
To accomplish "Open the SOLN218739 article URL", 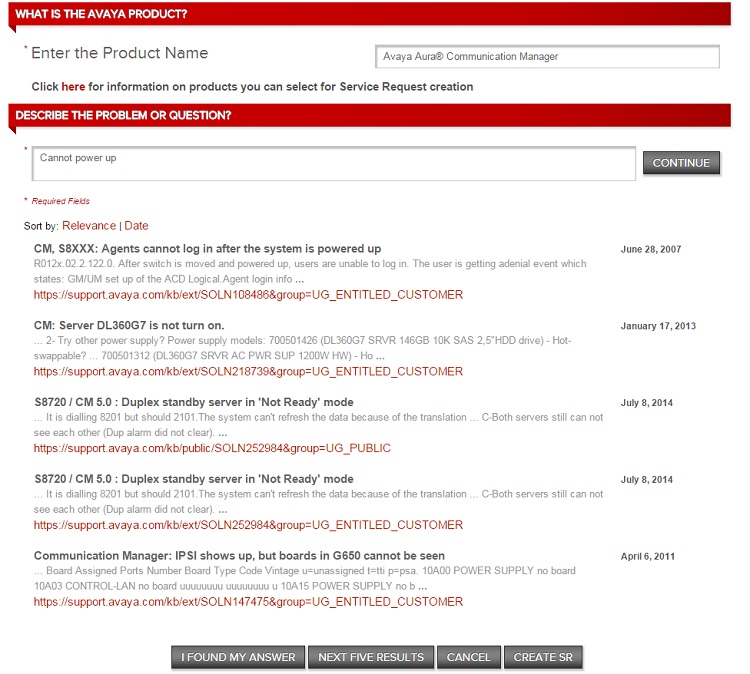I will (248, 371).
